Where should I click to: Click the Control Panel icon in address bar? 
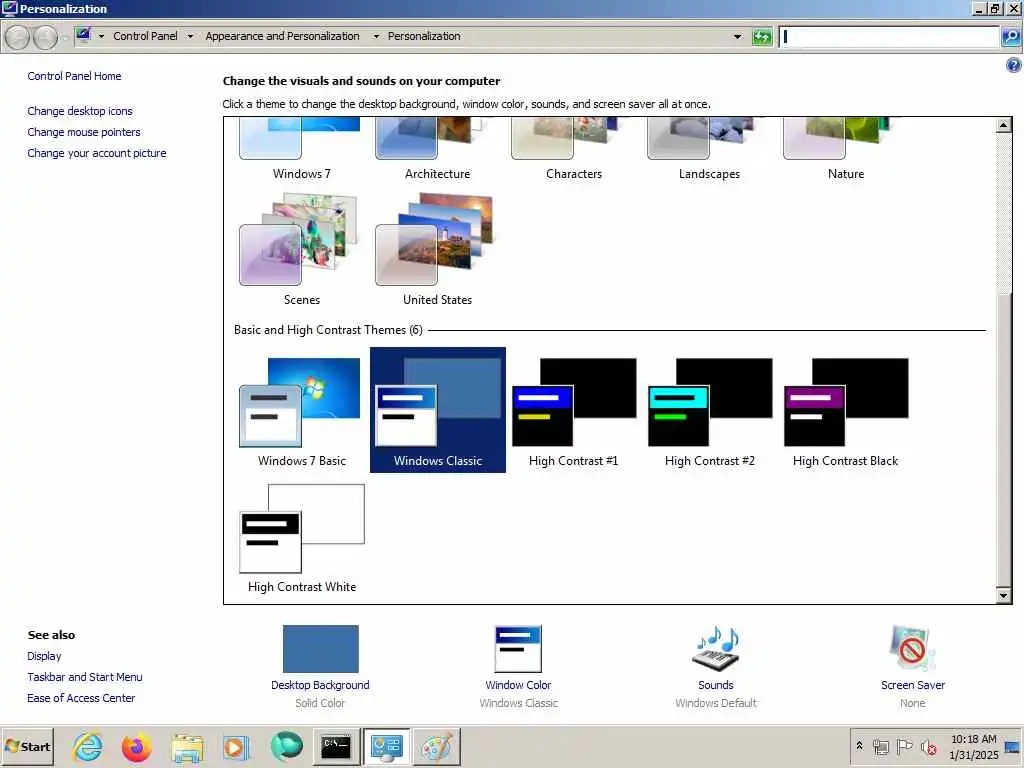click(x=83, y=35)
